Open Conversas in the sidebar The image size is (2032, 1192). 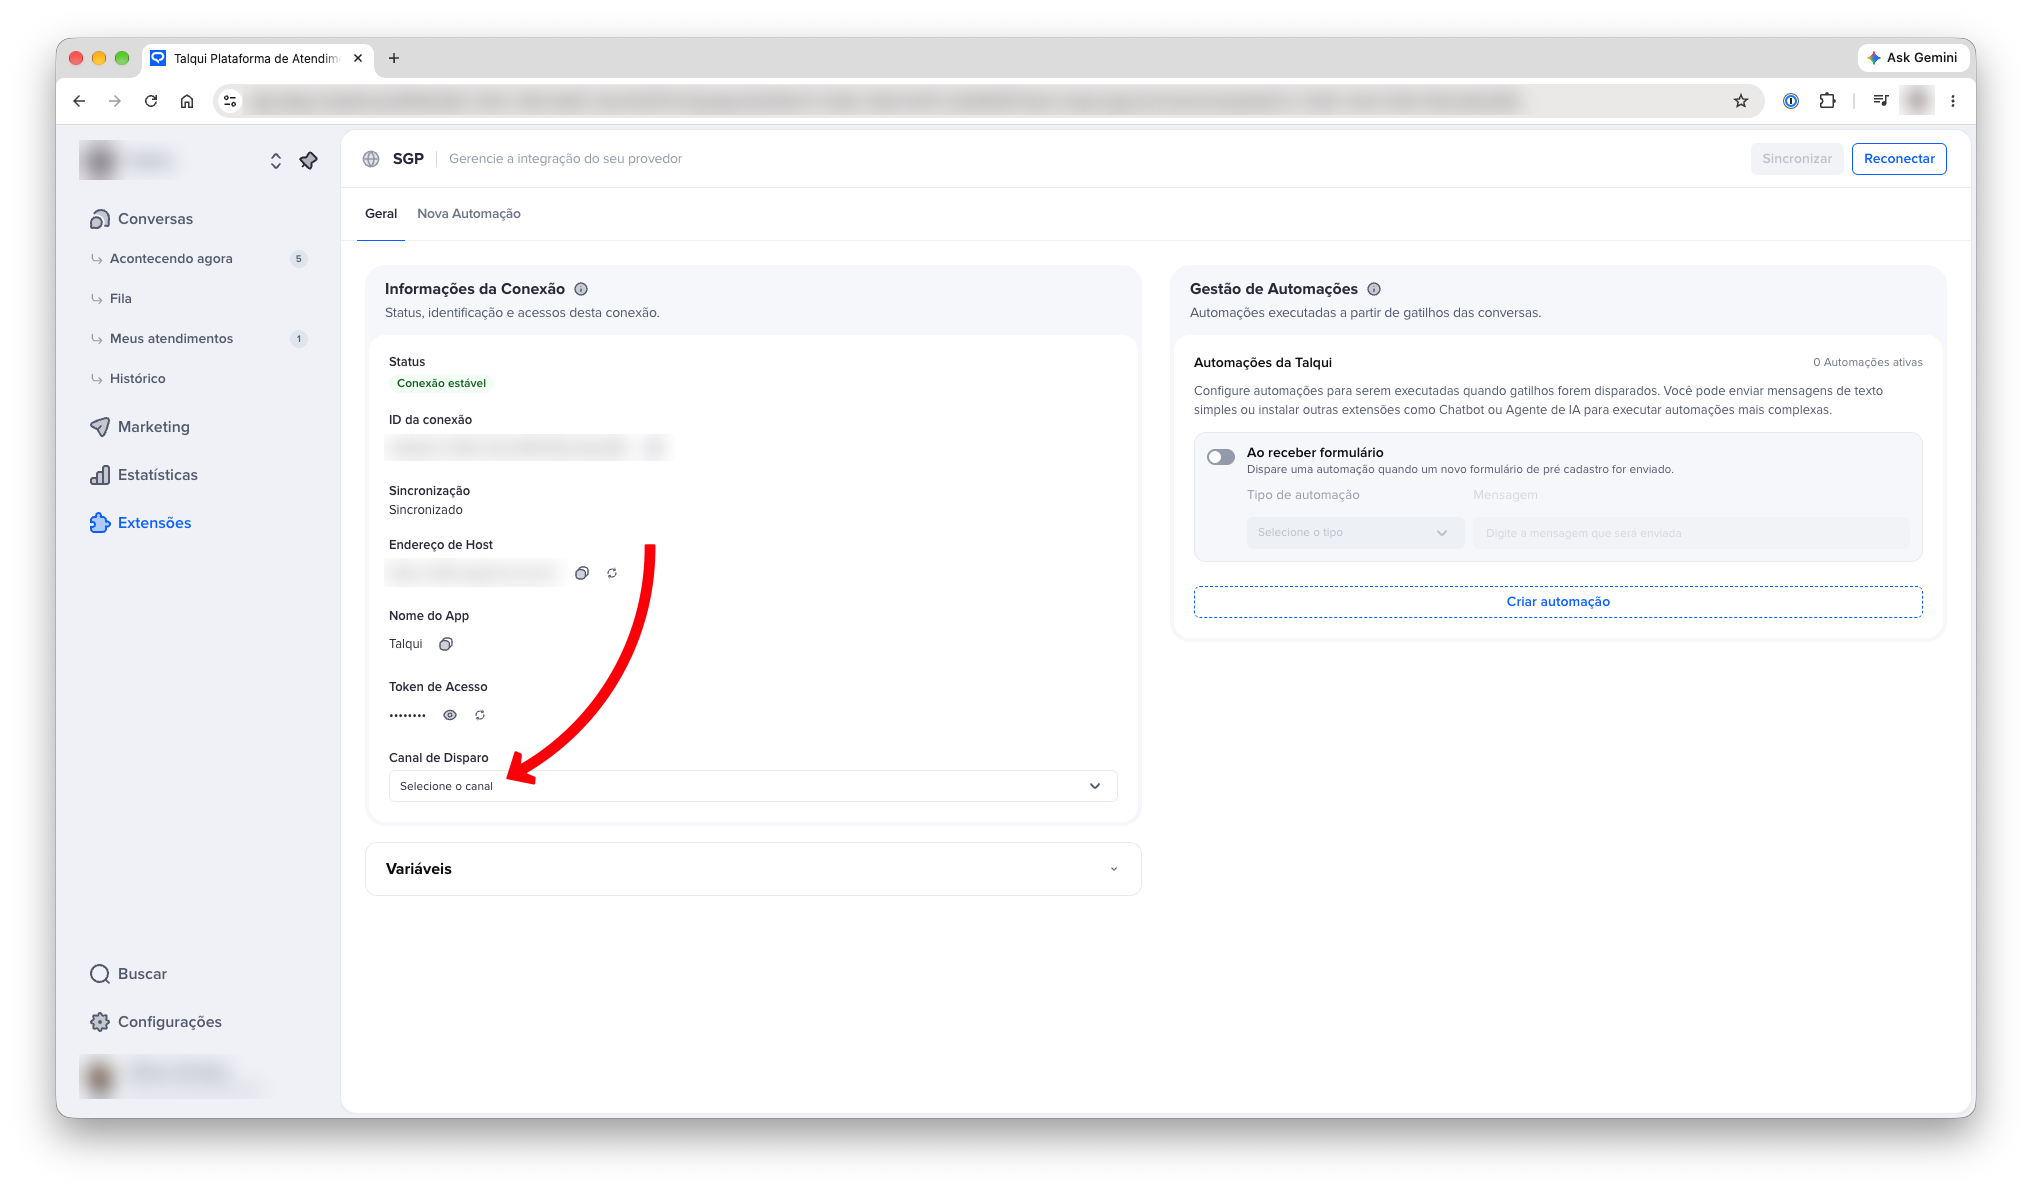coord(141,219)
